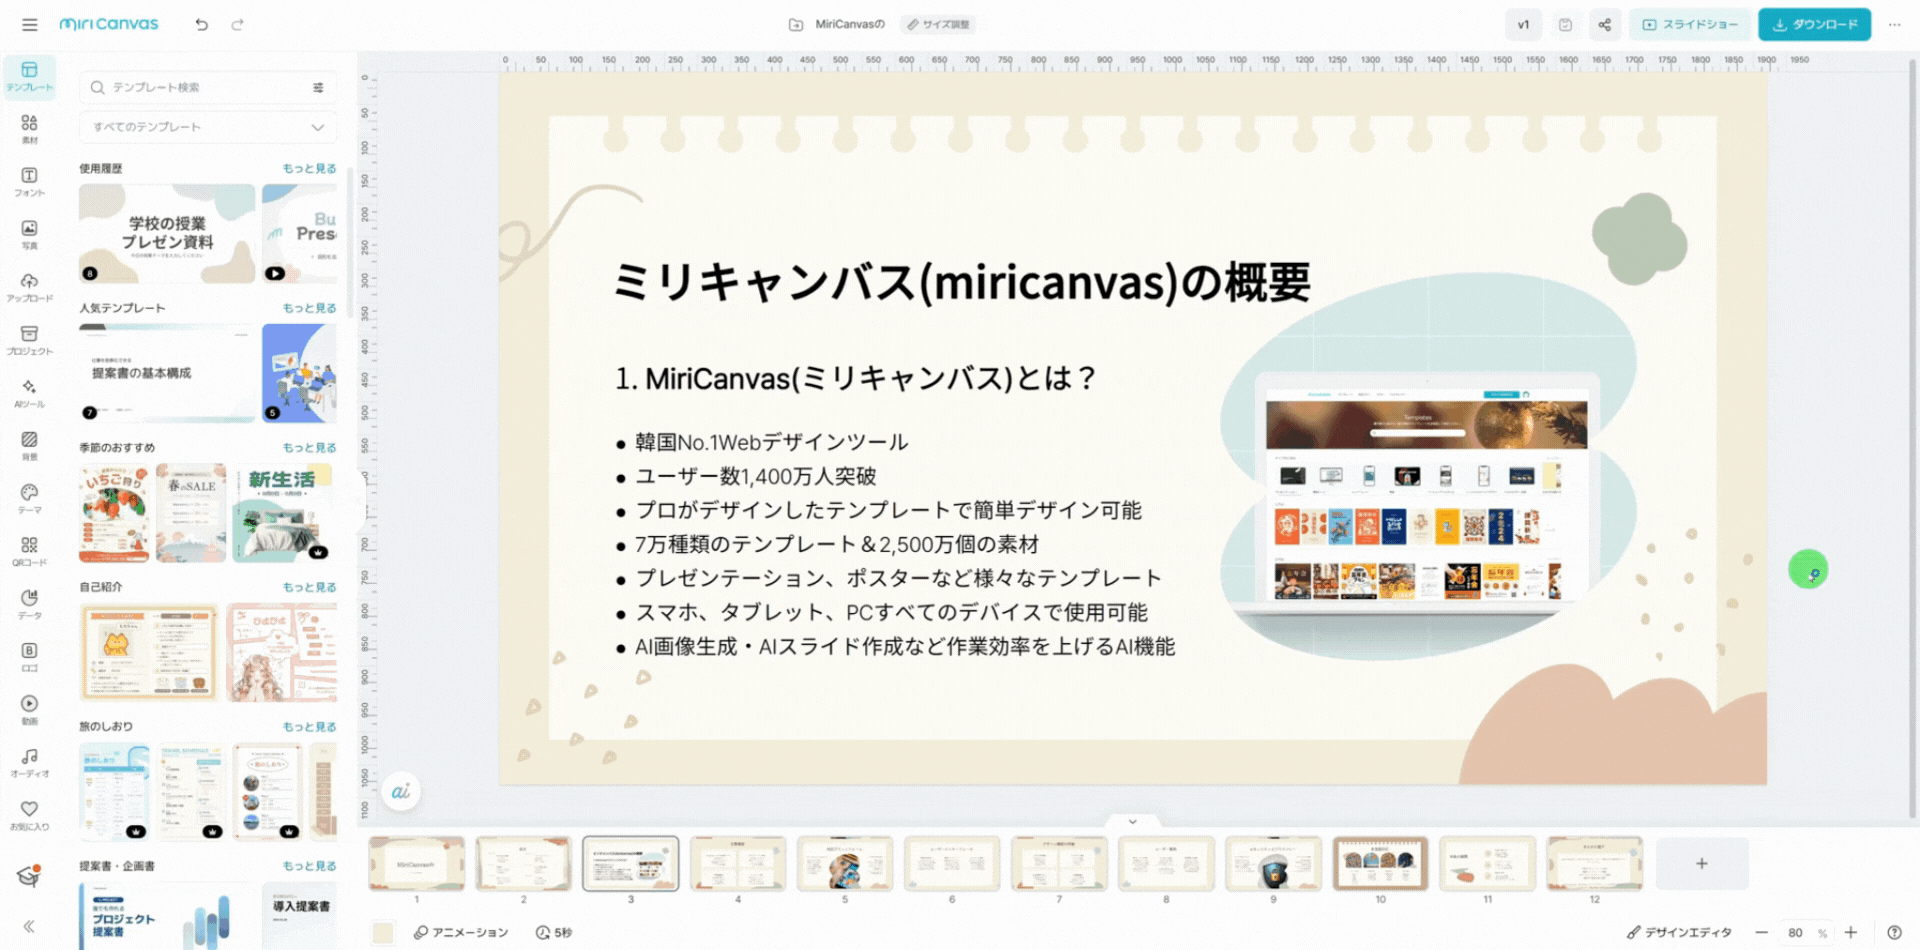
Task: Select slide 10 thumbnail
Action: coord(1380,863)
